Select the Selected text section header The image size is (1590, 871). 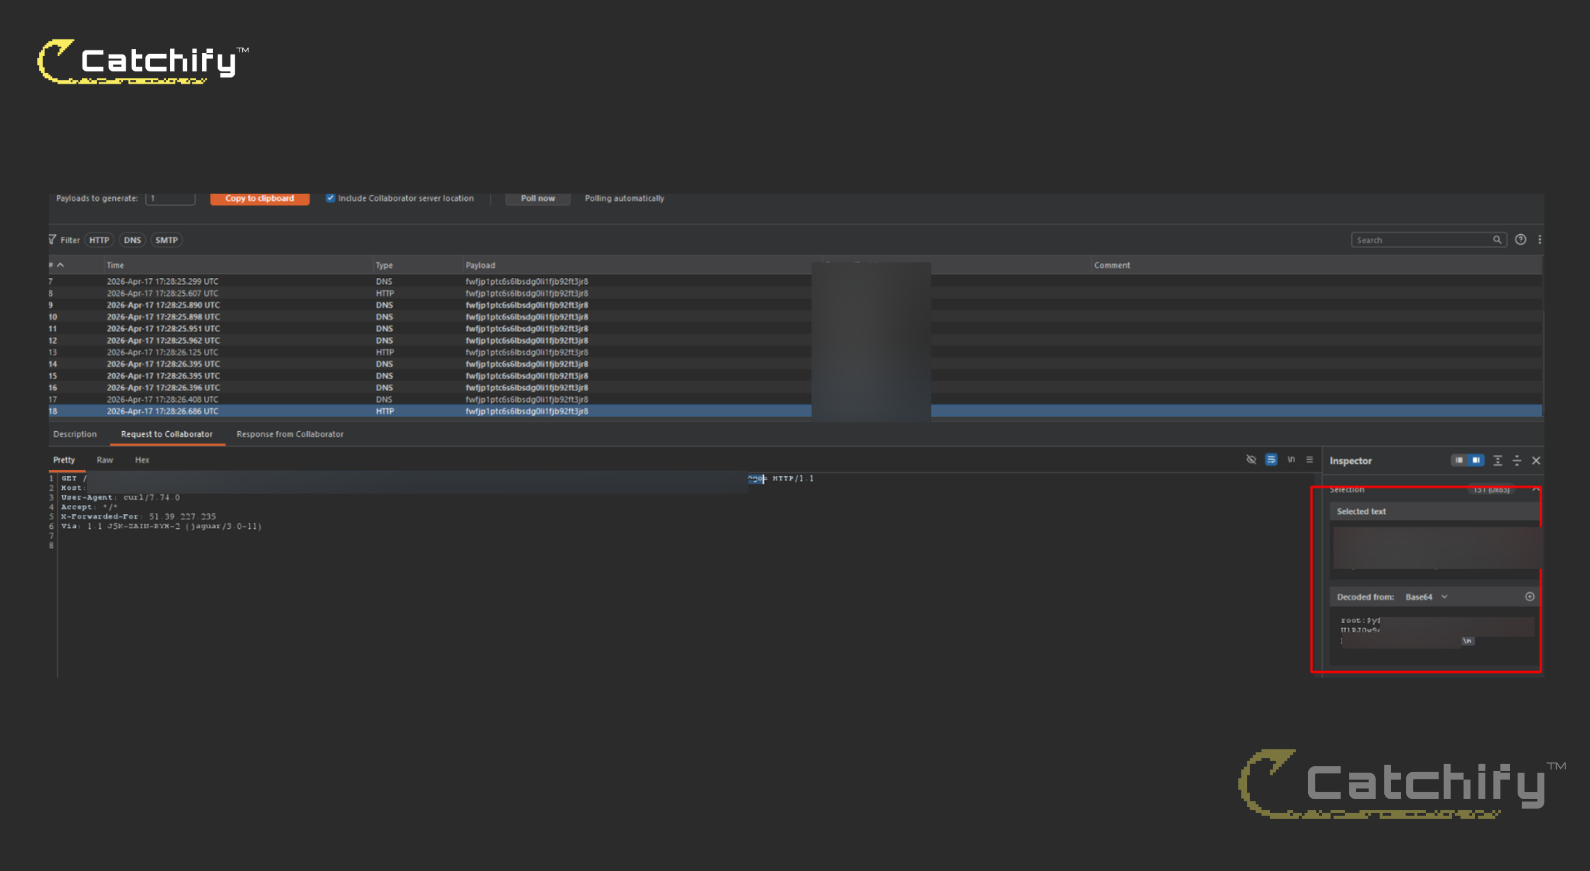[1434, 511]
